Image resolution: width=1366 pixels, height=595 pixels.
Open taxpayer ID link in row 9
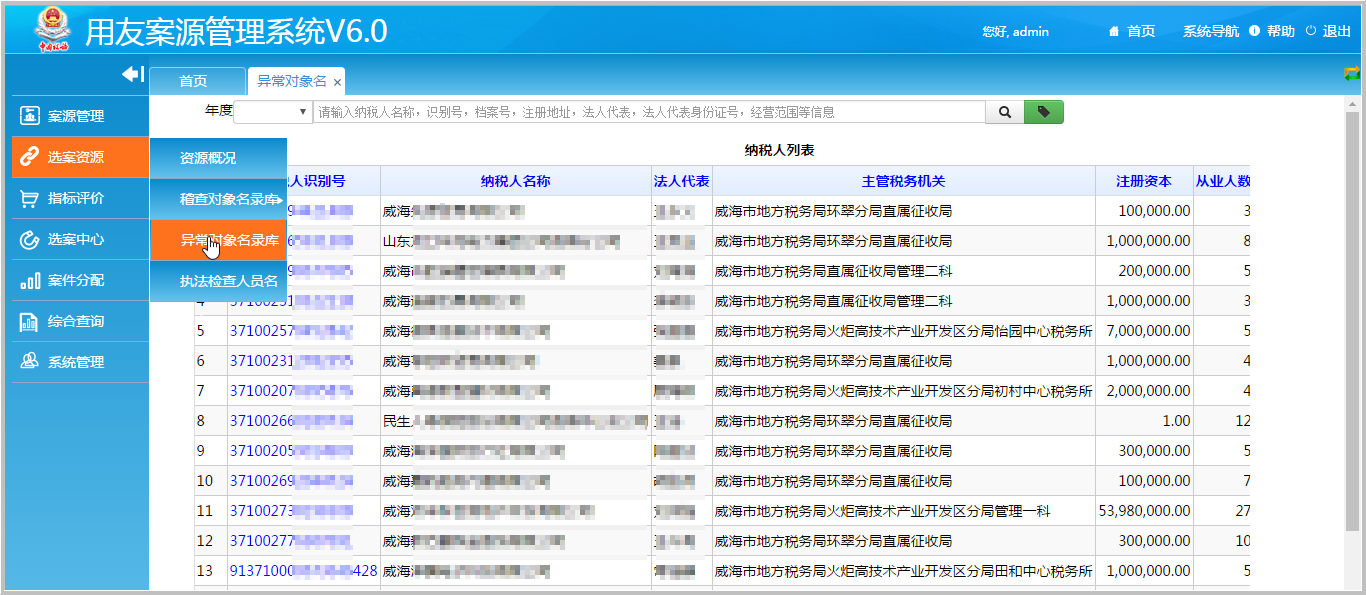click(x=291, y=451)
